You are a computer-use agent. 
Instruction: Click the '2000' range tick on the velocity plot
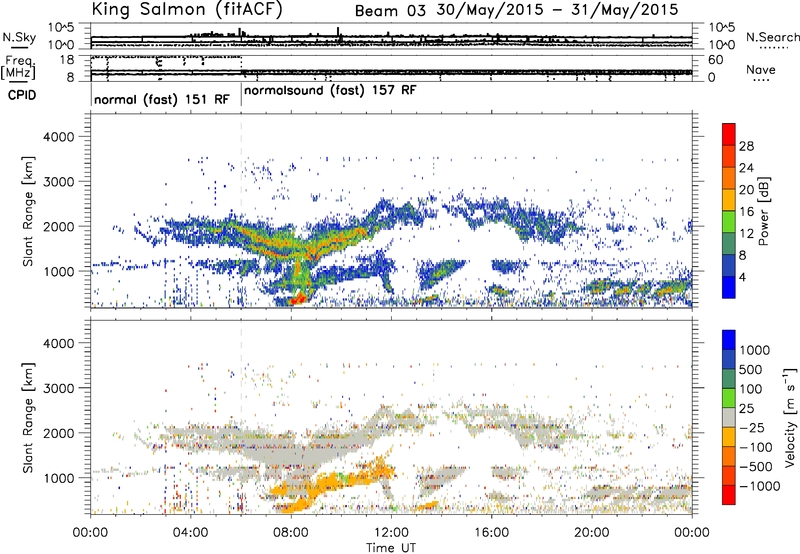(59, 433)
